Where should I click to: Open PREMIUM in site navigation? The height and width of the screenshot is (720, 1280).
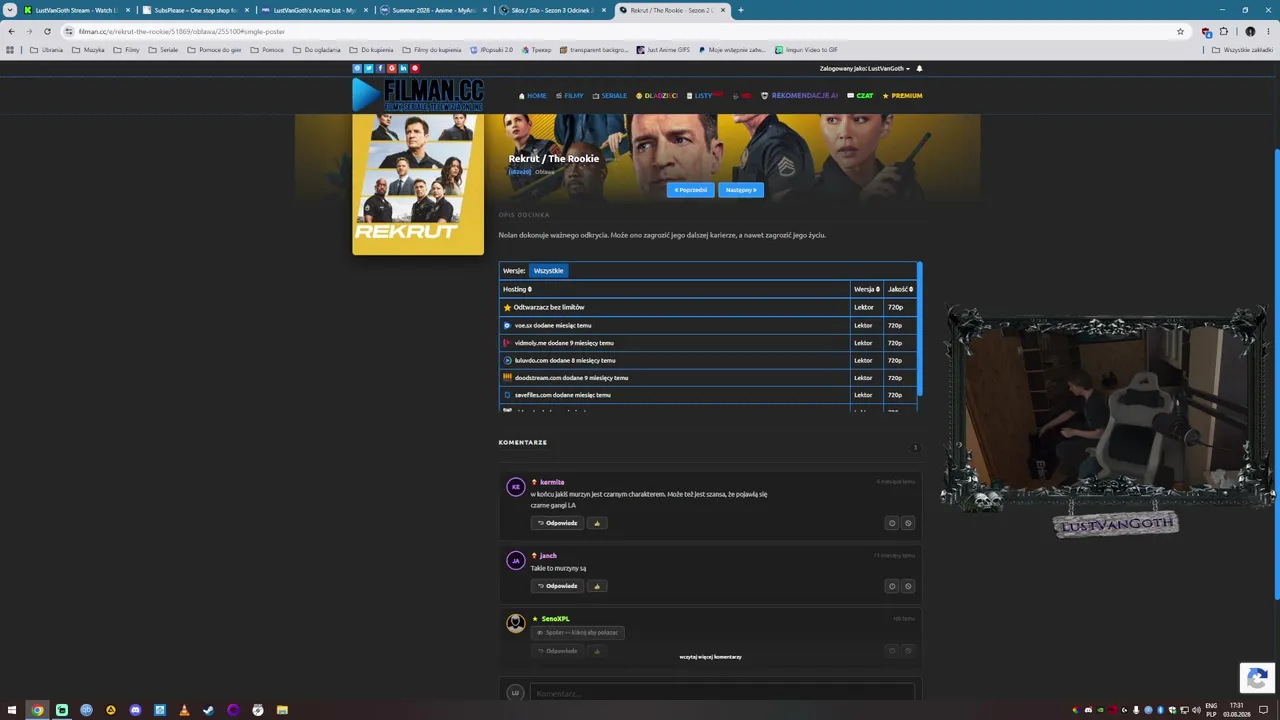point(902,96)
